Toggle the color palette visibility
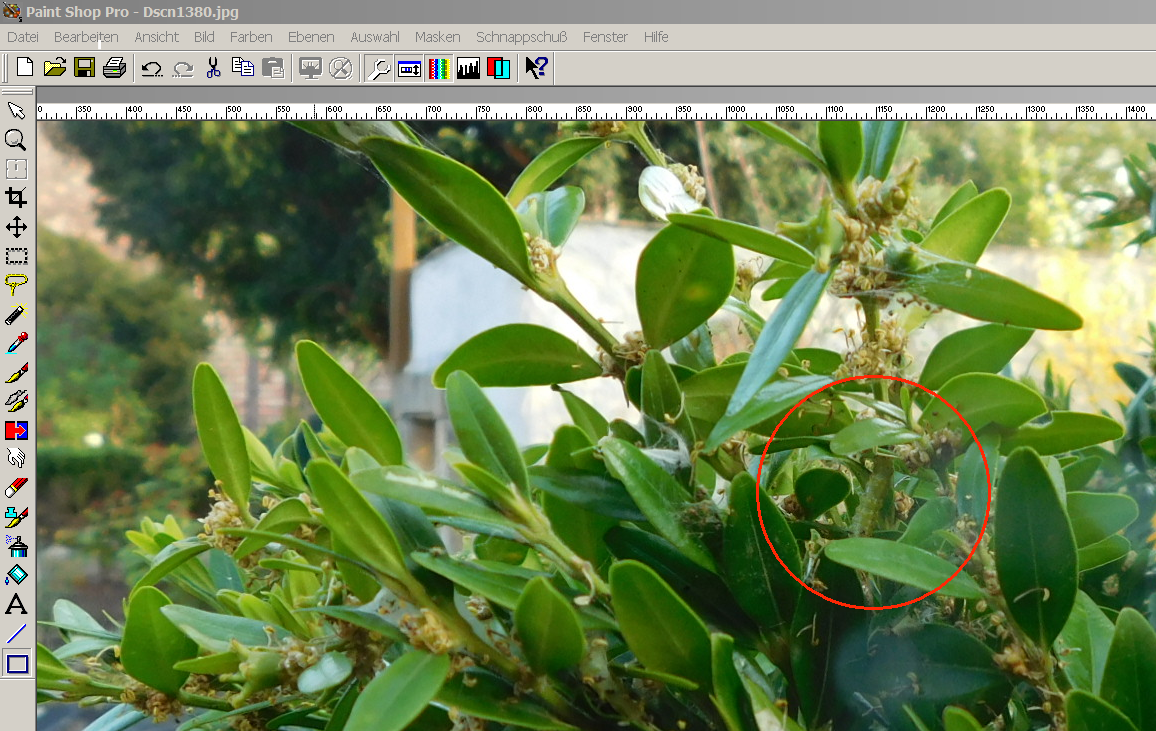 pos(439,69)
